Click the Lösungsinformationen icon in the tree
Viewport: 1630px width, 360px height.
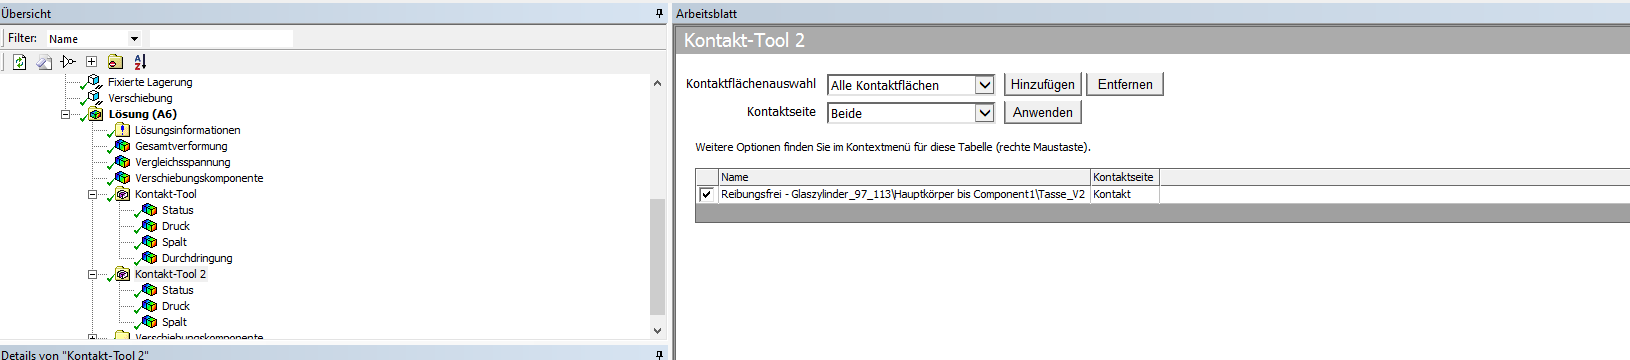click(122, 130)
